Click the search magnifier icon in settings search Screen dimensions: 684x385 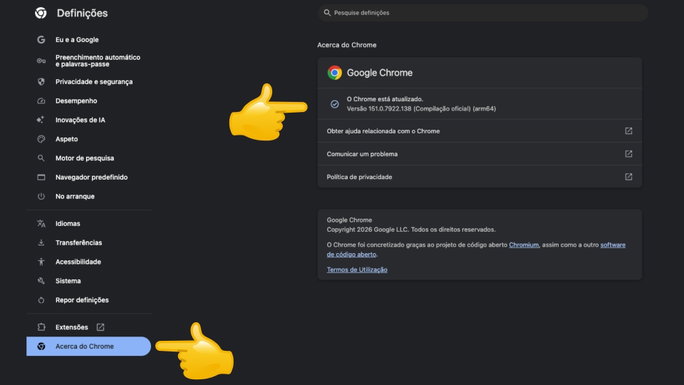pyautogui.click(x=327, y=13)
